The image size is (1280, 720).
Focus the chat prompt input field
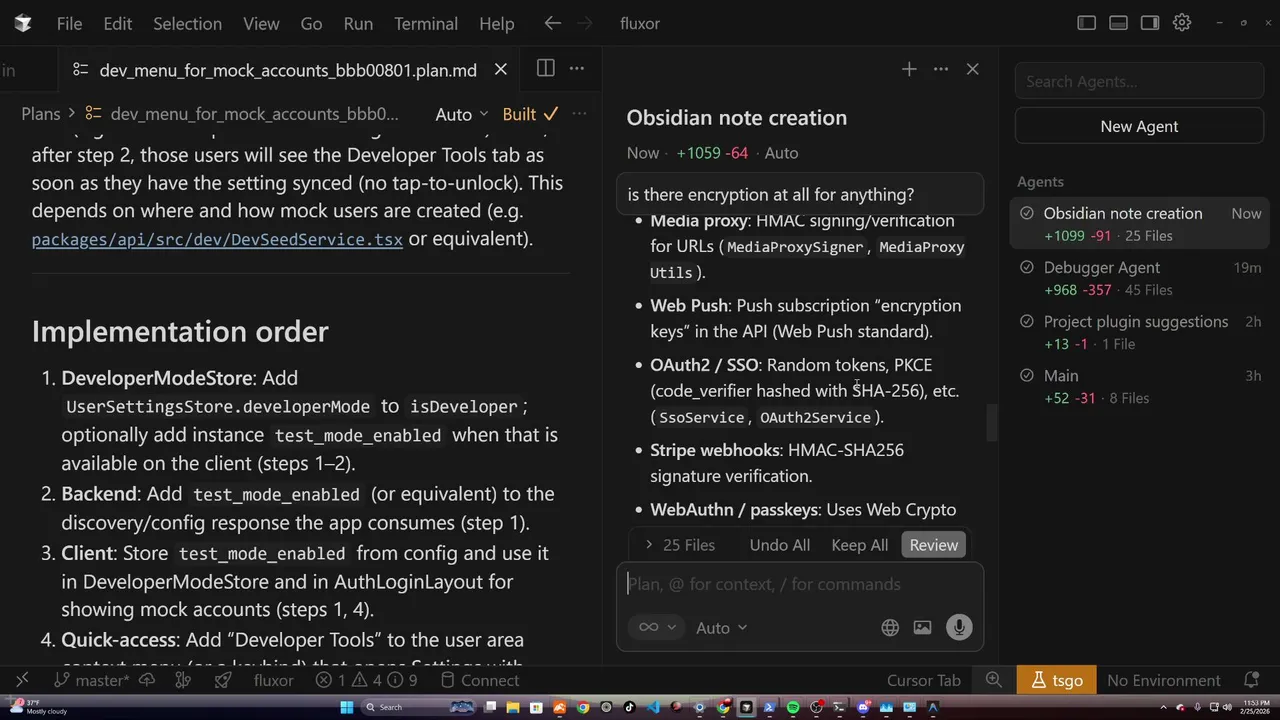click(x=800, y=584)
